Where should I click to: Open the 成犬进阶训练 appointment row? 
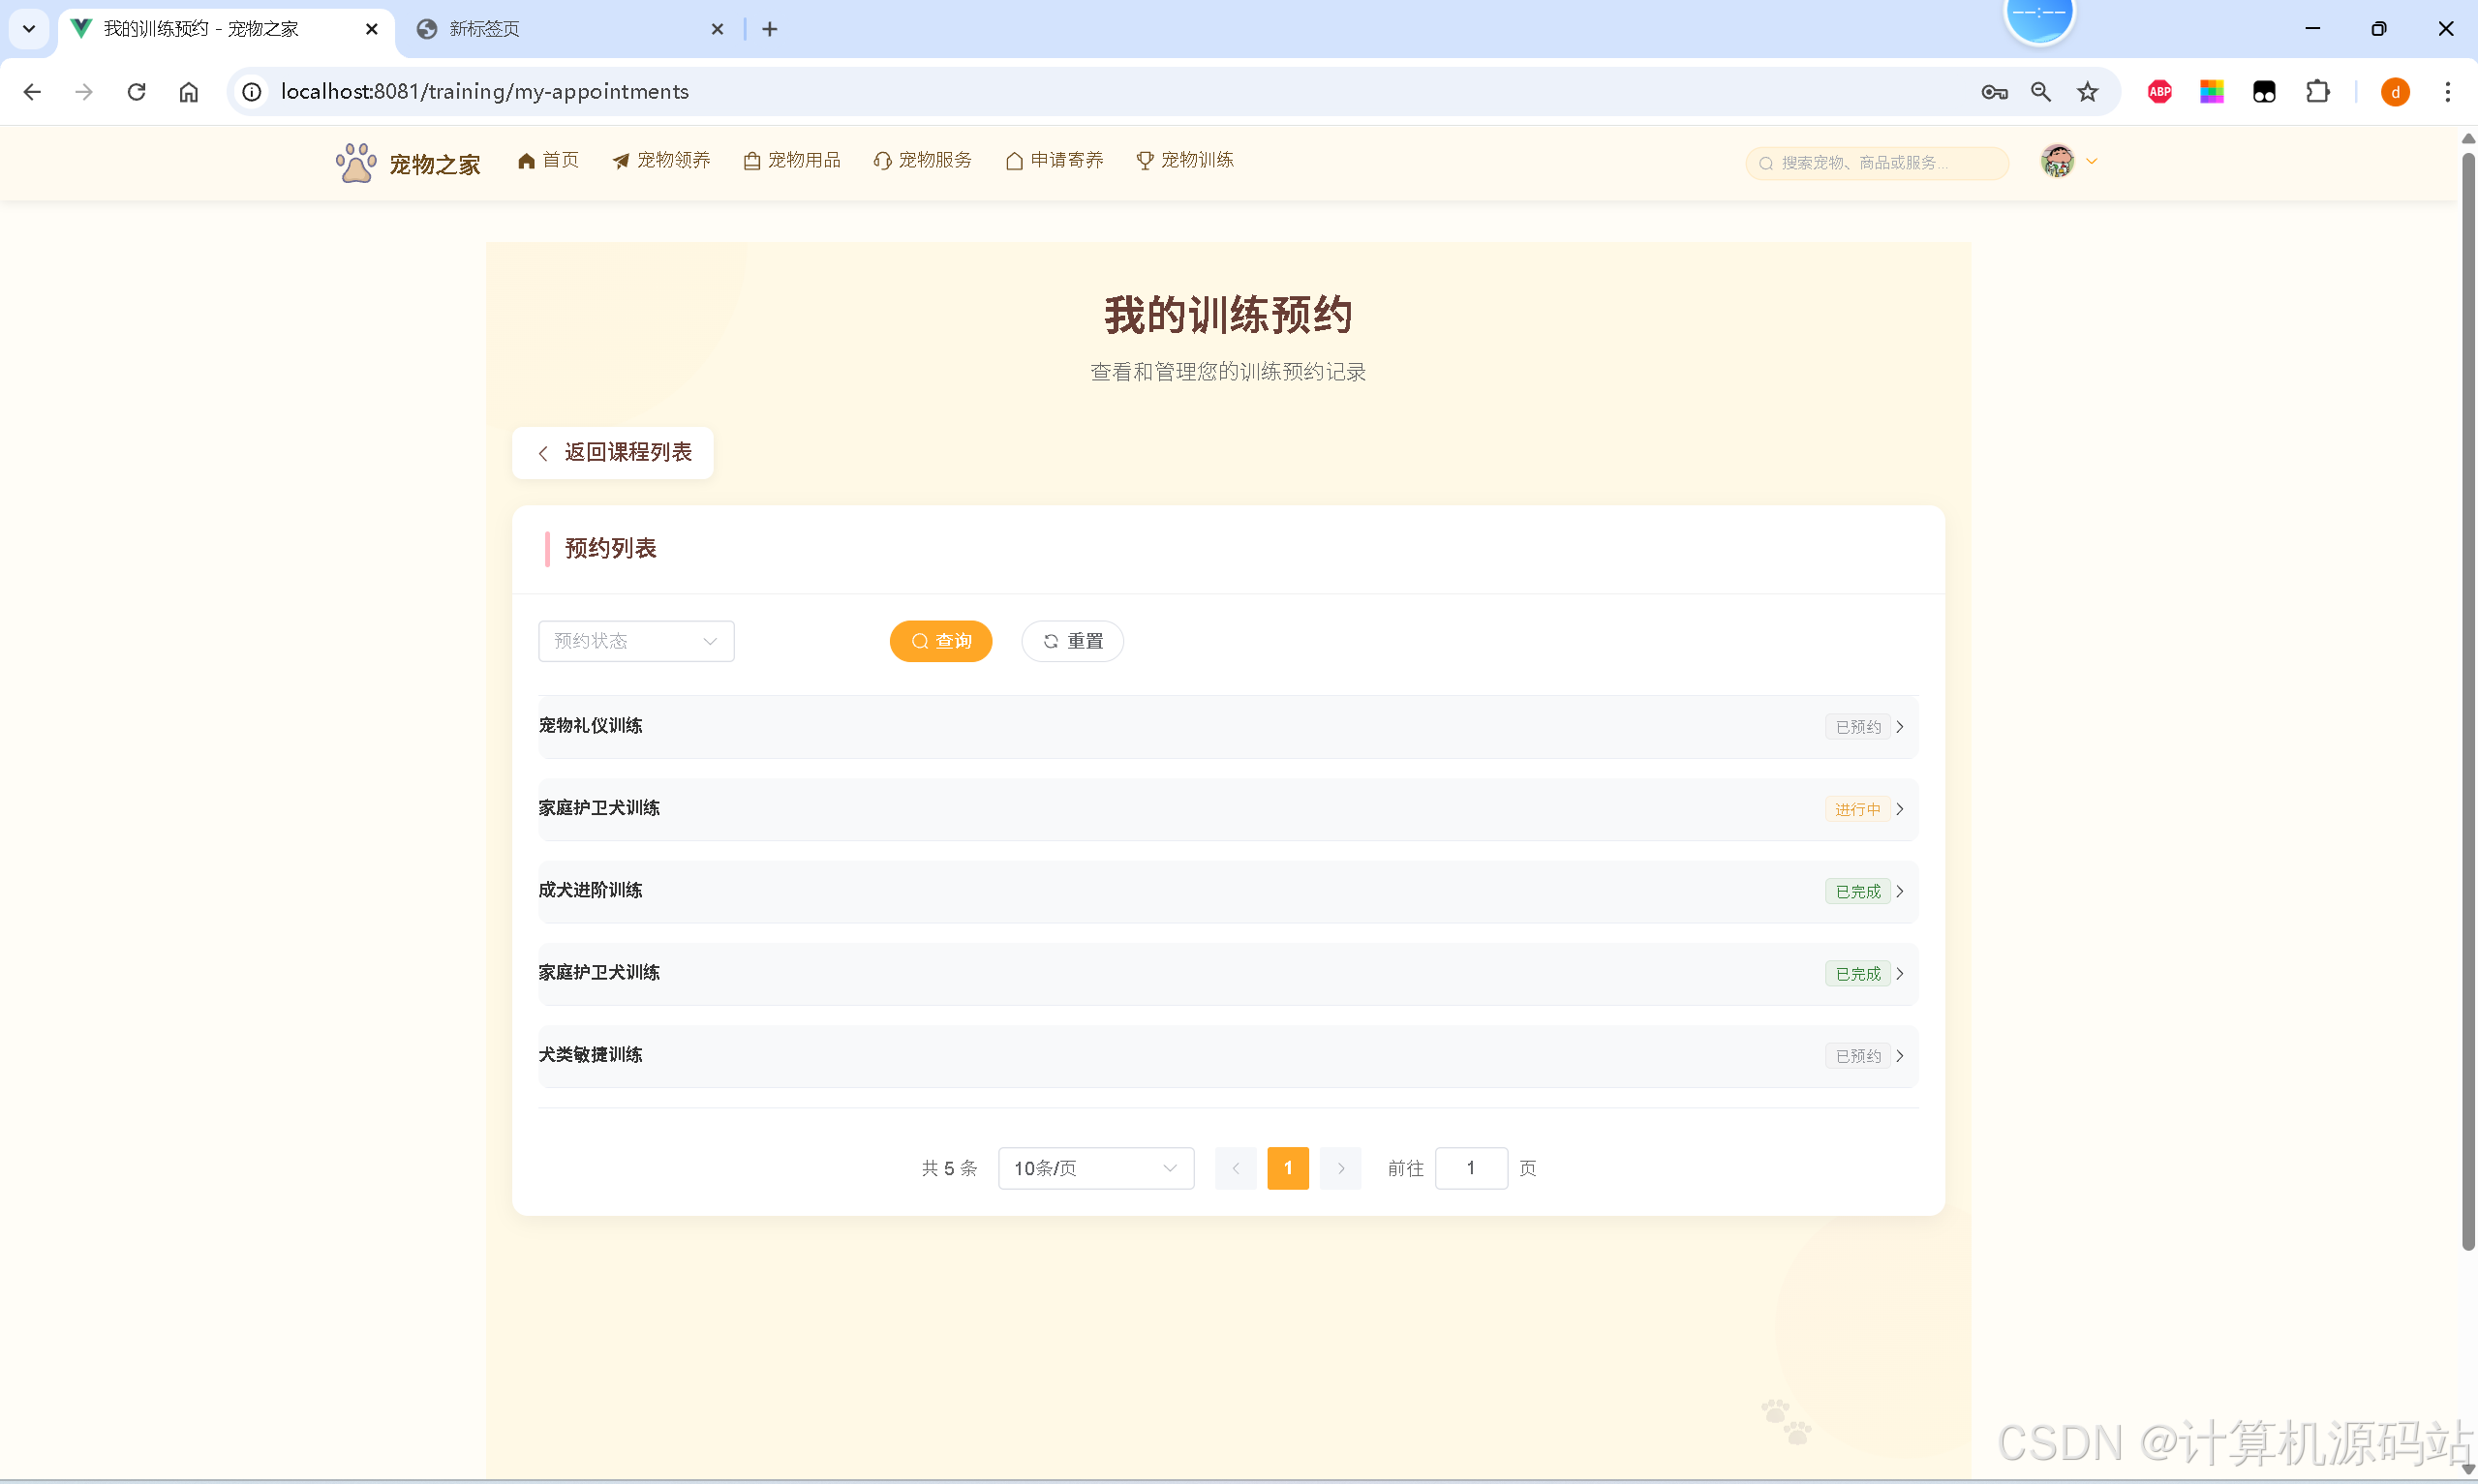pos(1228,891)
